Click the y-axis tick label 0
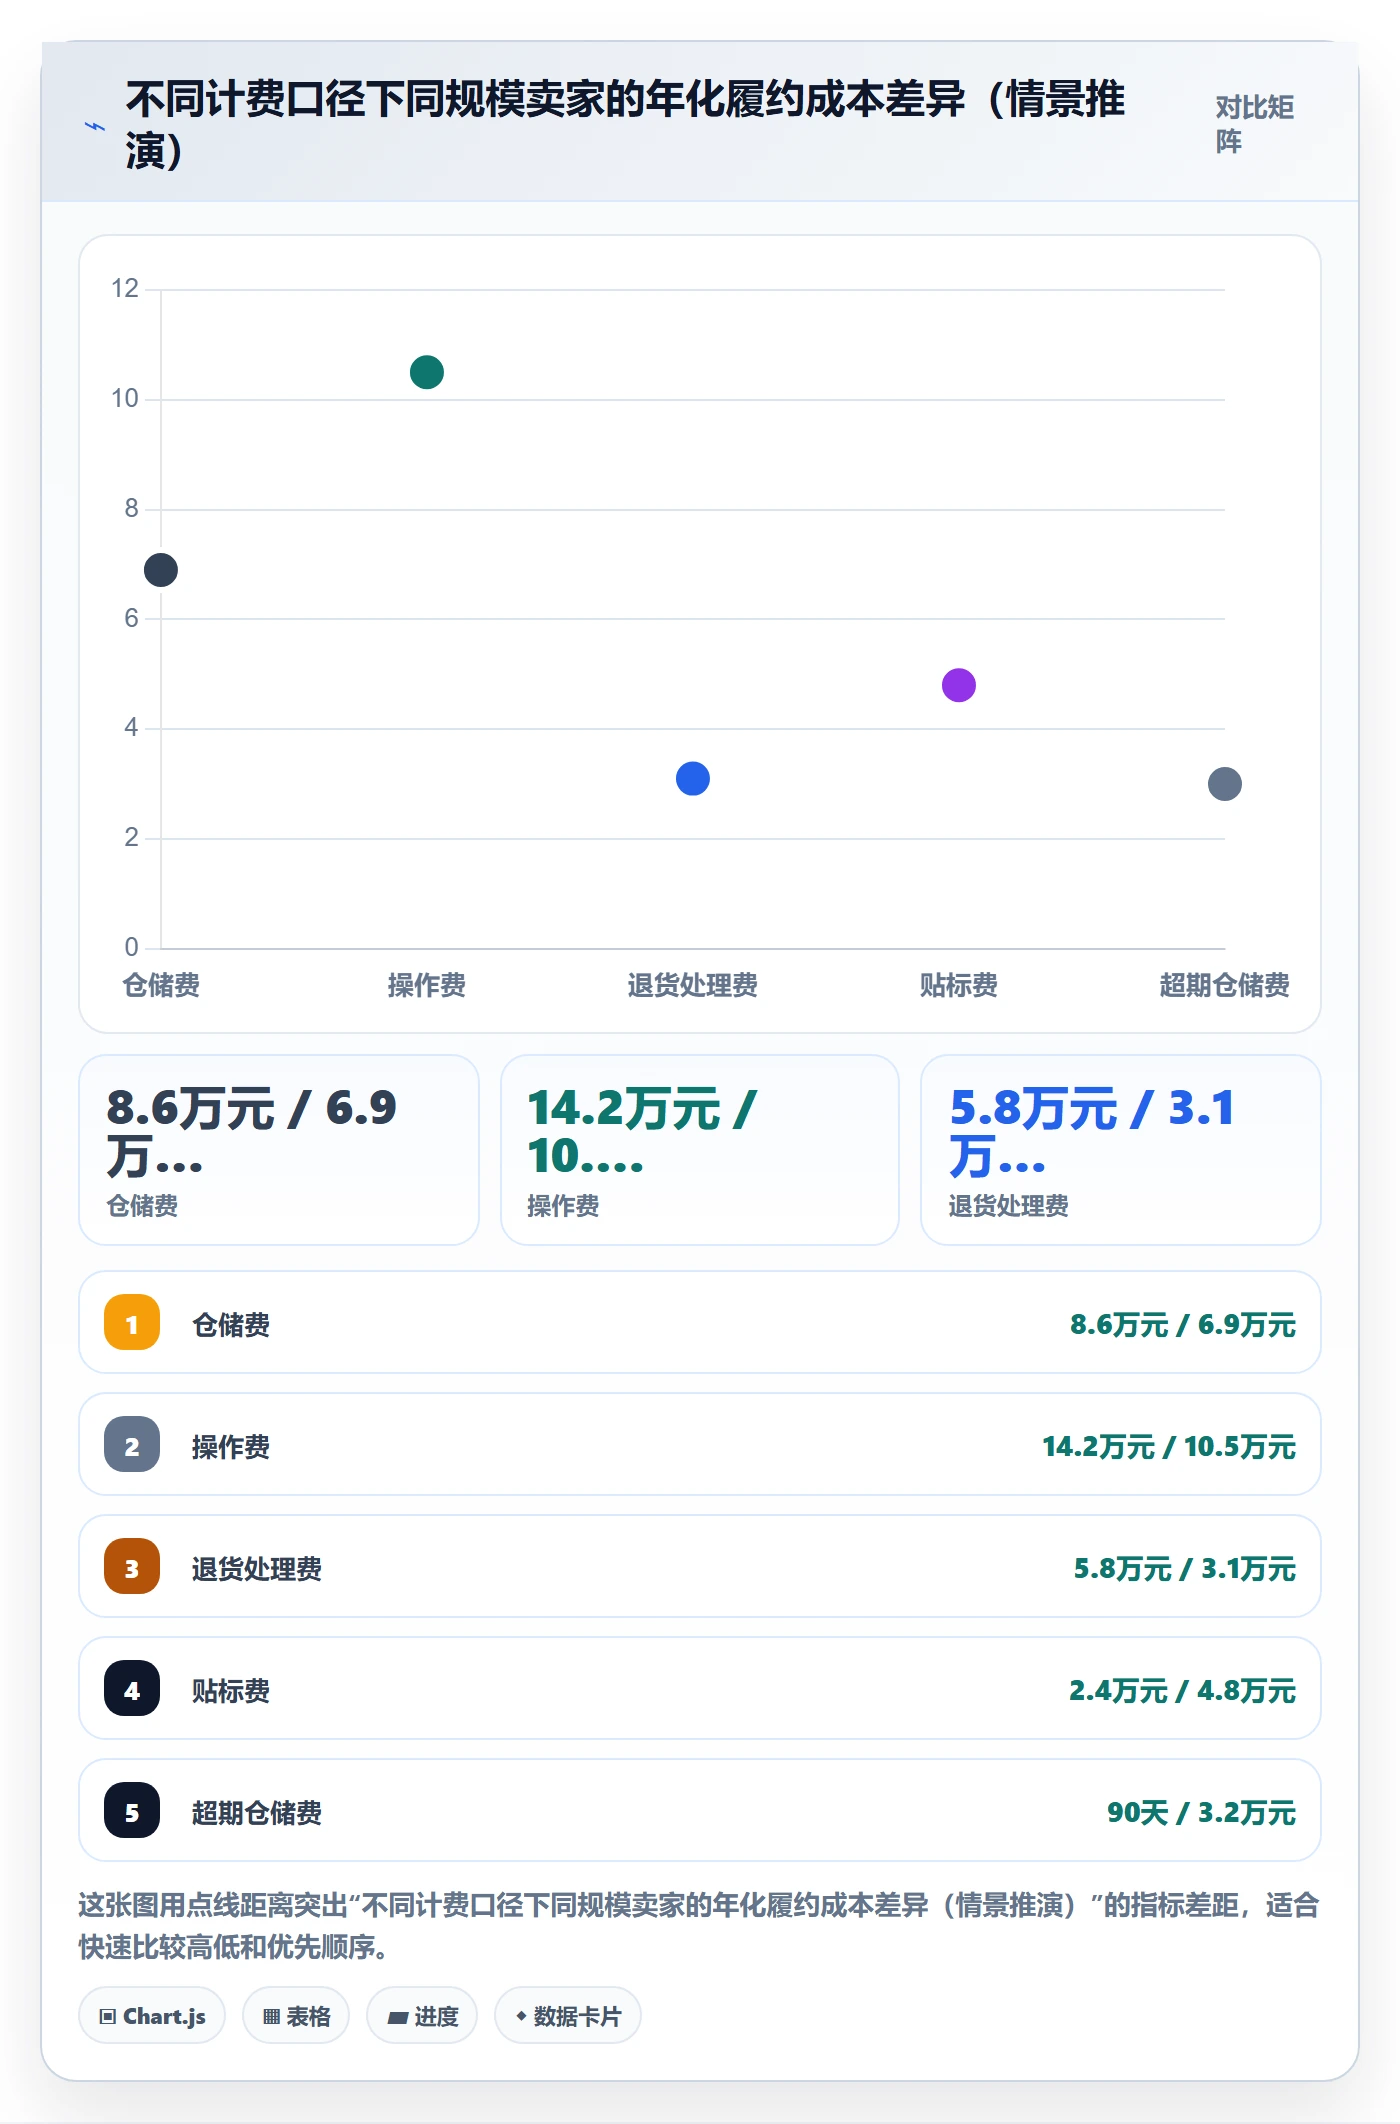Image resolution: width=1400 pixels, height=2124 pixels. pos(131,947)
